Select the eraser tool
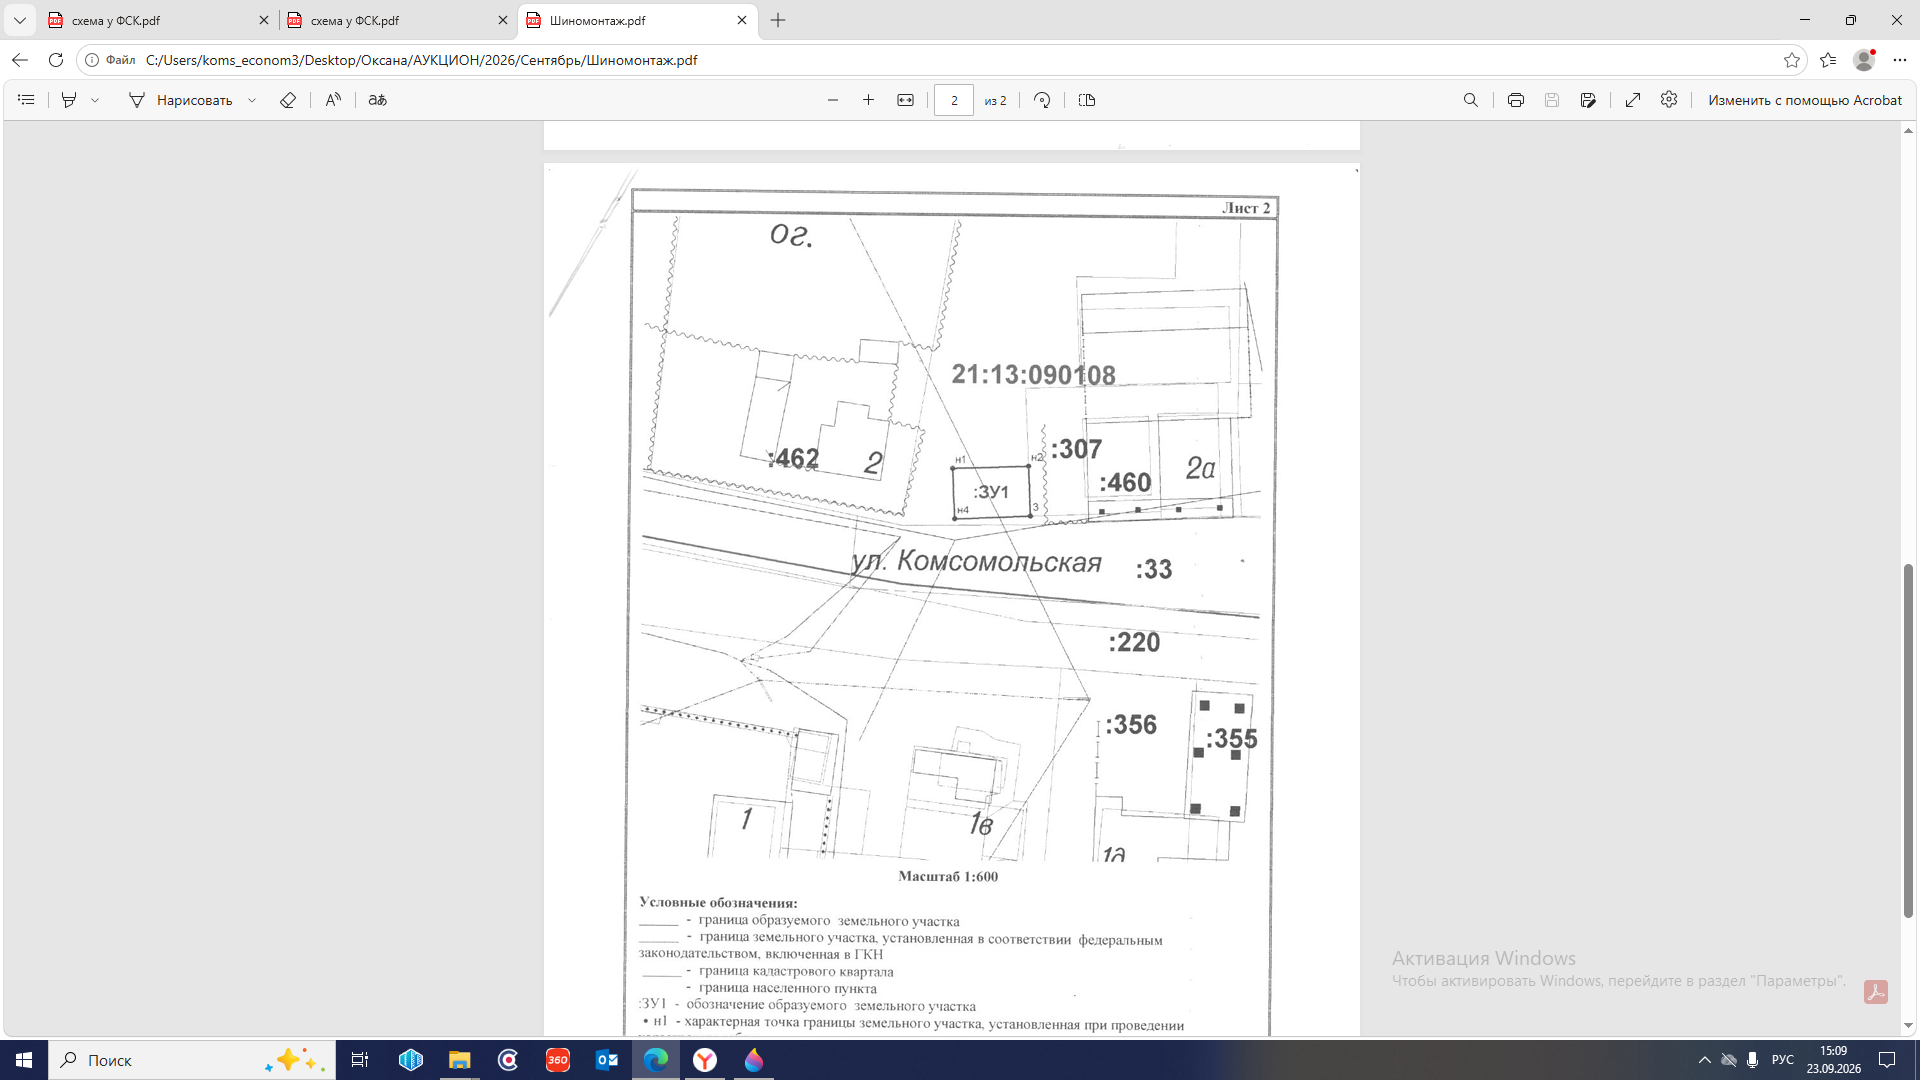The image size is (1920, 1080). pos(288,100)
